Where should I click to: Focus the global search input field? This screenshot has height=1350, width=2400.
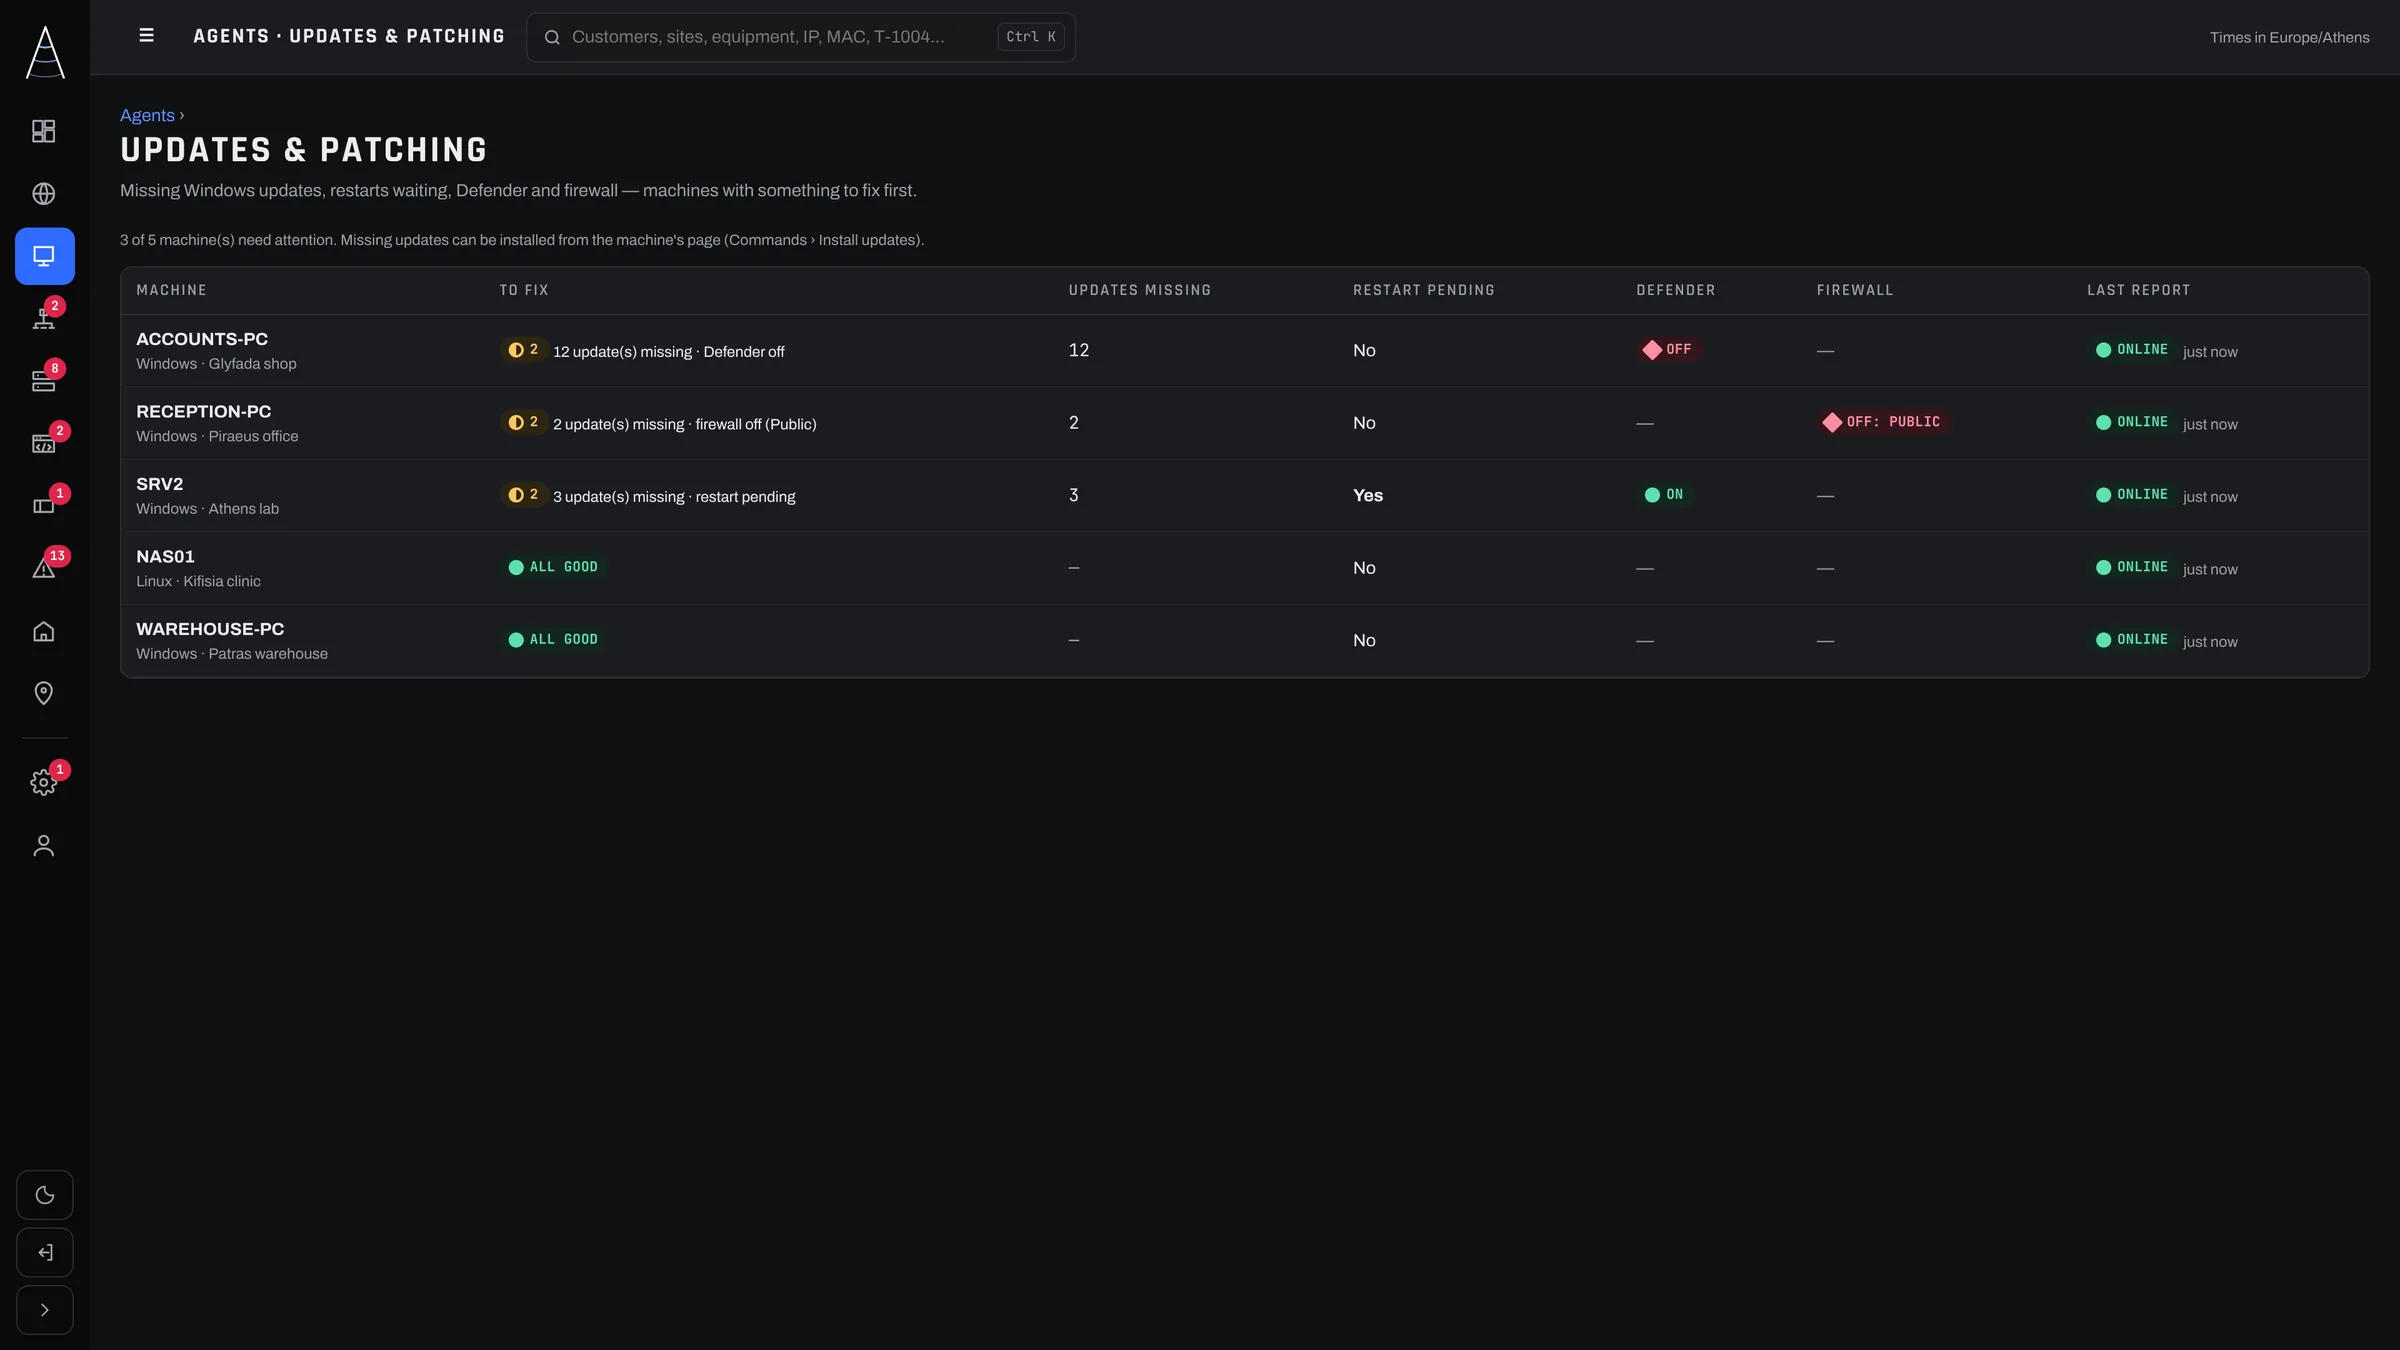click(800, 37)
